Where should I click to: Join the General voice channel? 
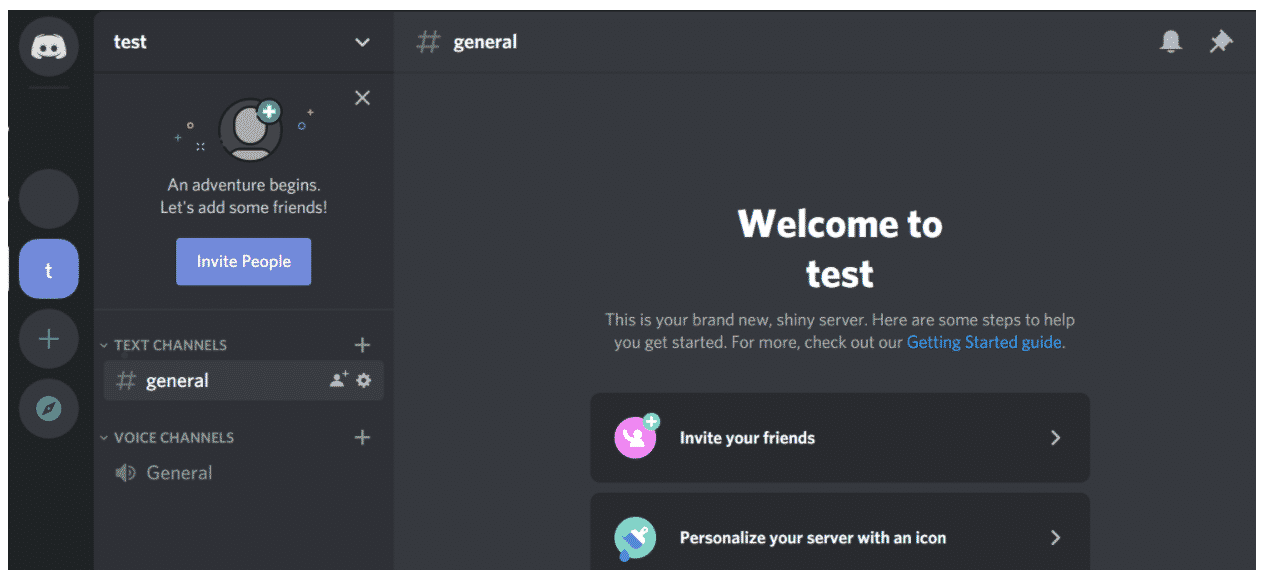(179, 473)
